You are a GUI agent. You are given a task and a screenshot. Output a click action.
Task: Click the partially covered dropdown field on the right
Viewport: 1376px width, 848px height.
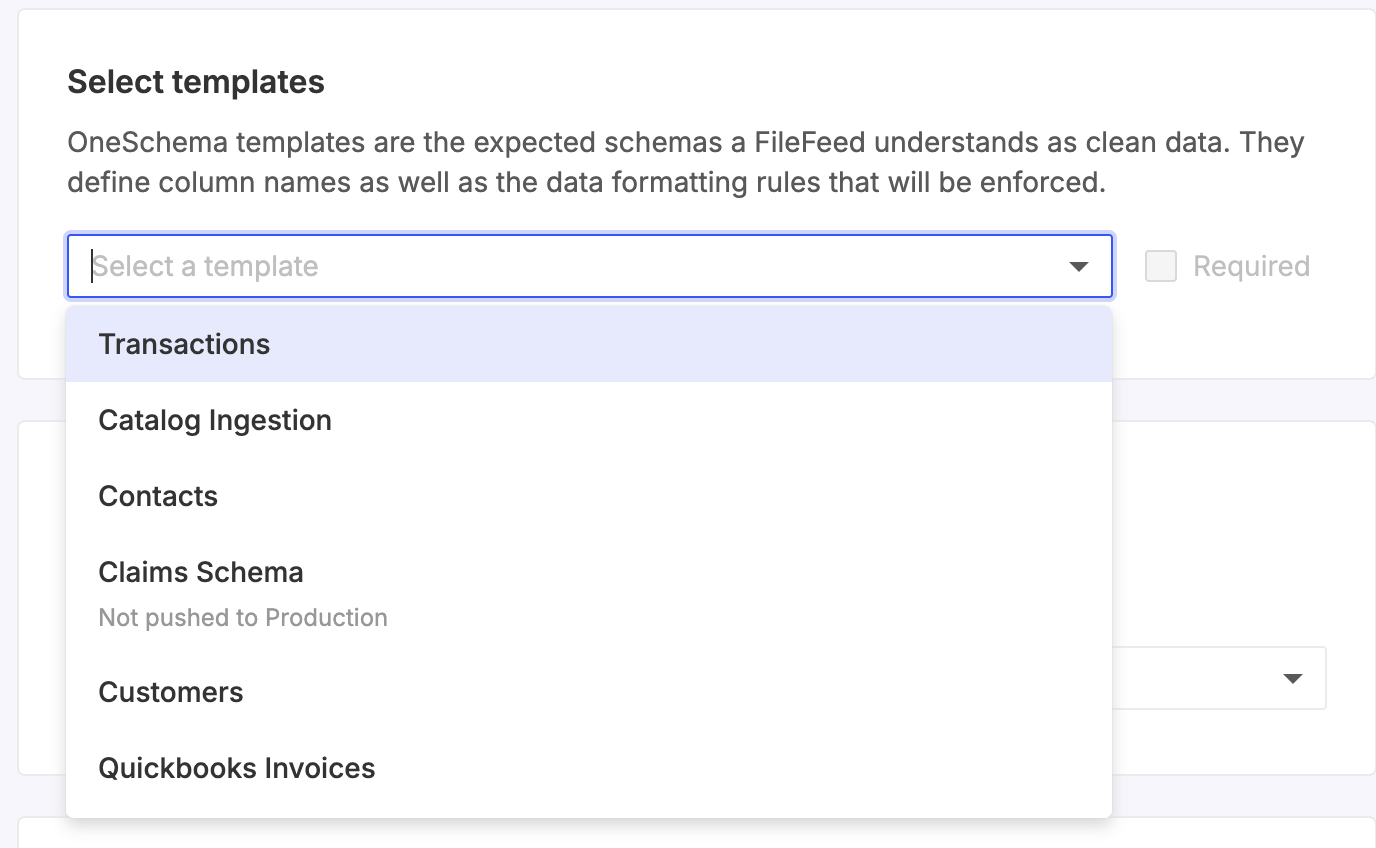pos(1220,679)
